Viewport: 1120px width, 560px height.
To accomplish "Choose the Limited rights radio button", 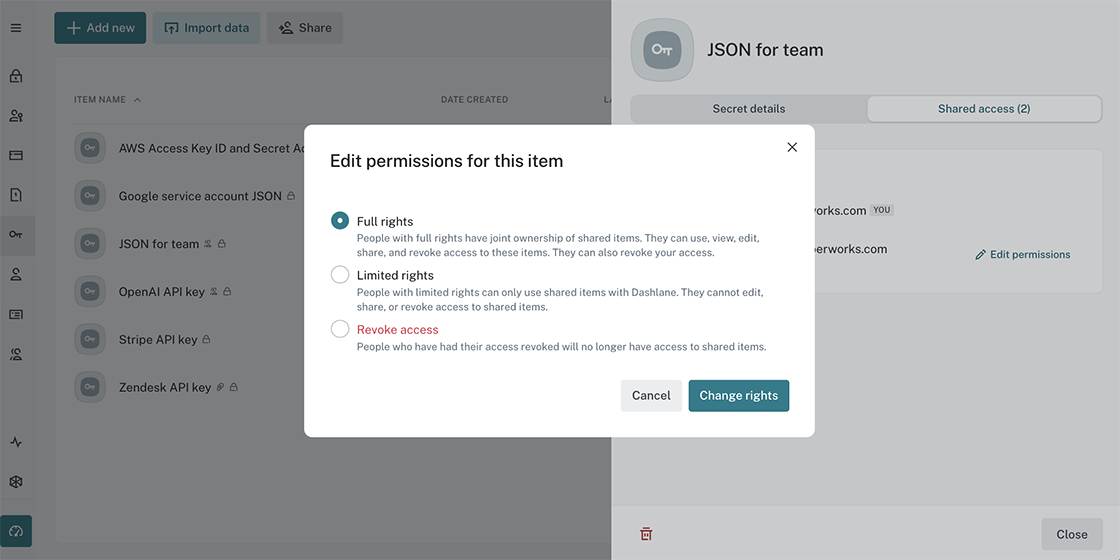I will [340, 275].
